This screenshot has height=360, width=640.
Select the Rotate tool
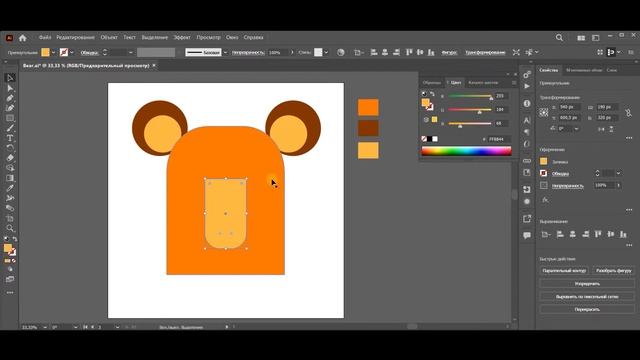click(x=10, y=148)
